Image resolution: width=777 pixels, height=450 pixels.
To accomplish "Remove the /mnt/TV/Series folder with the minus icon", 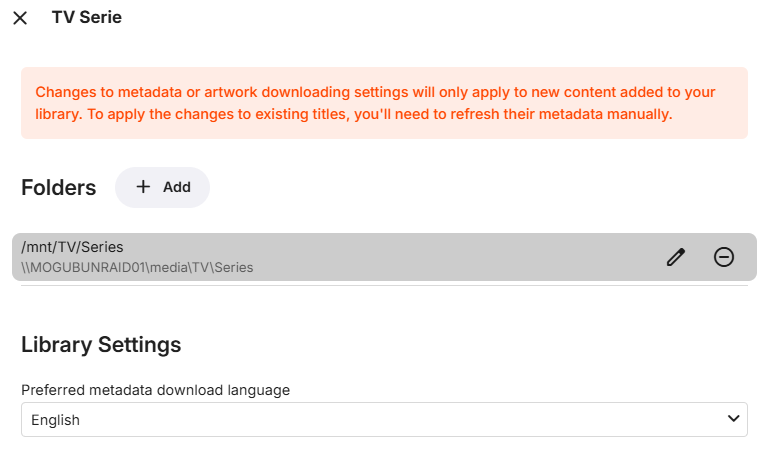I will coord(724,257).
